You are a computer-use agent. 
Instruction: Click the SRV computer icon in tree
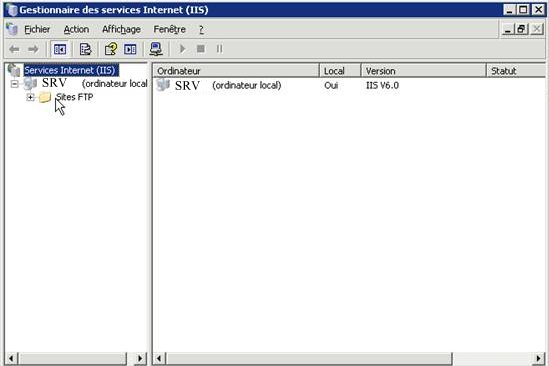(30, 83)
